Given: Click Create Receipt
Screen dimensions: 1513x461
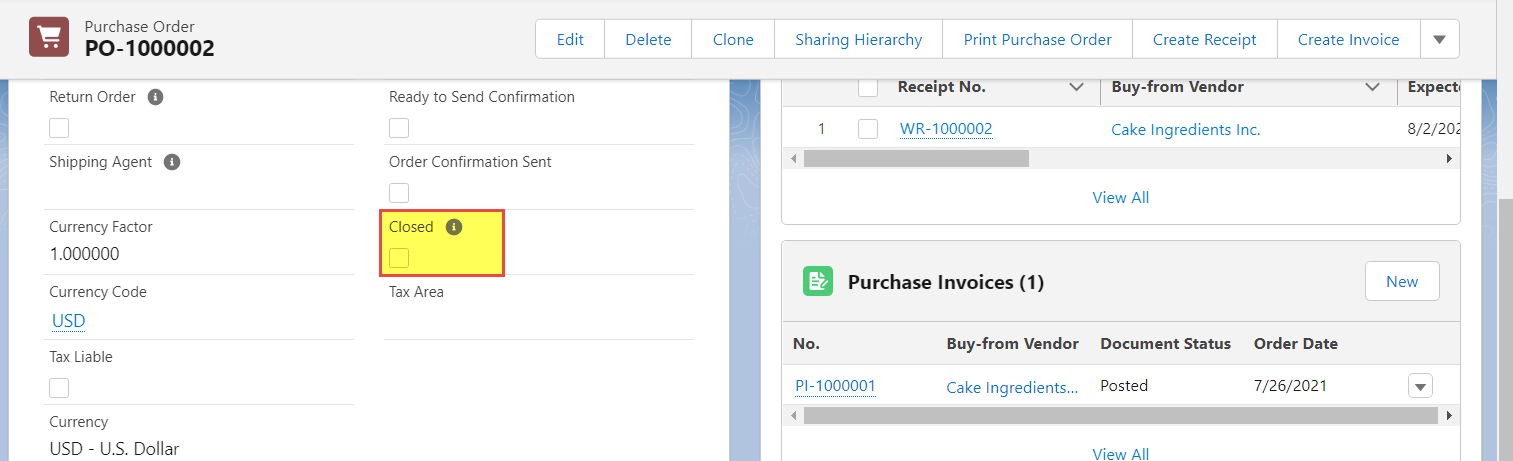Looking at the screenshot, I should 1205,40.
